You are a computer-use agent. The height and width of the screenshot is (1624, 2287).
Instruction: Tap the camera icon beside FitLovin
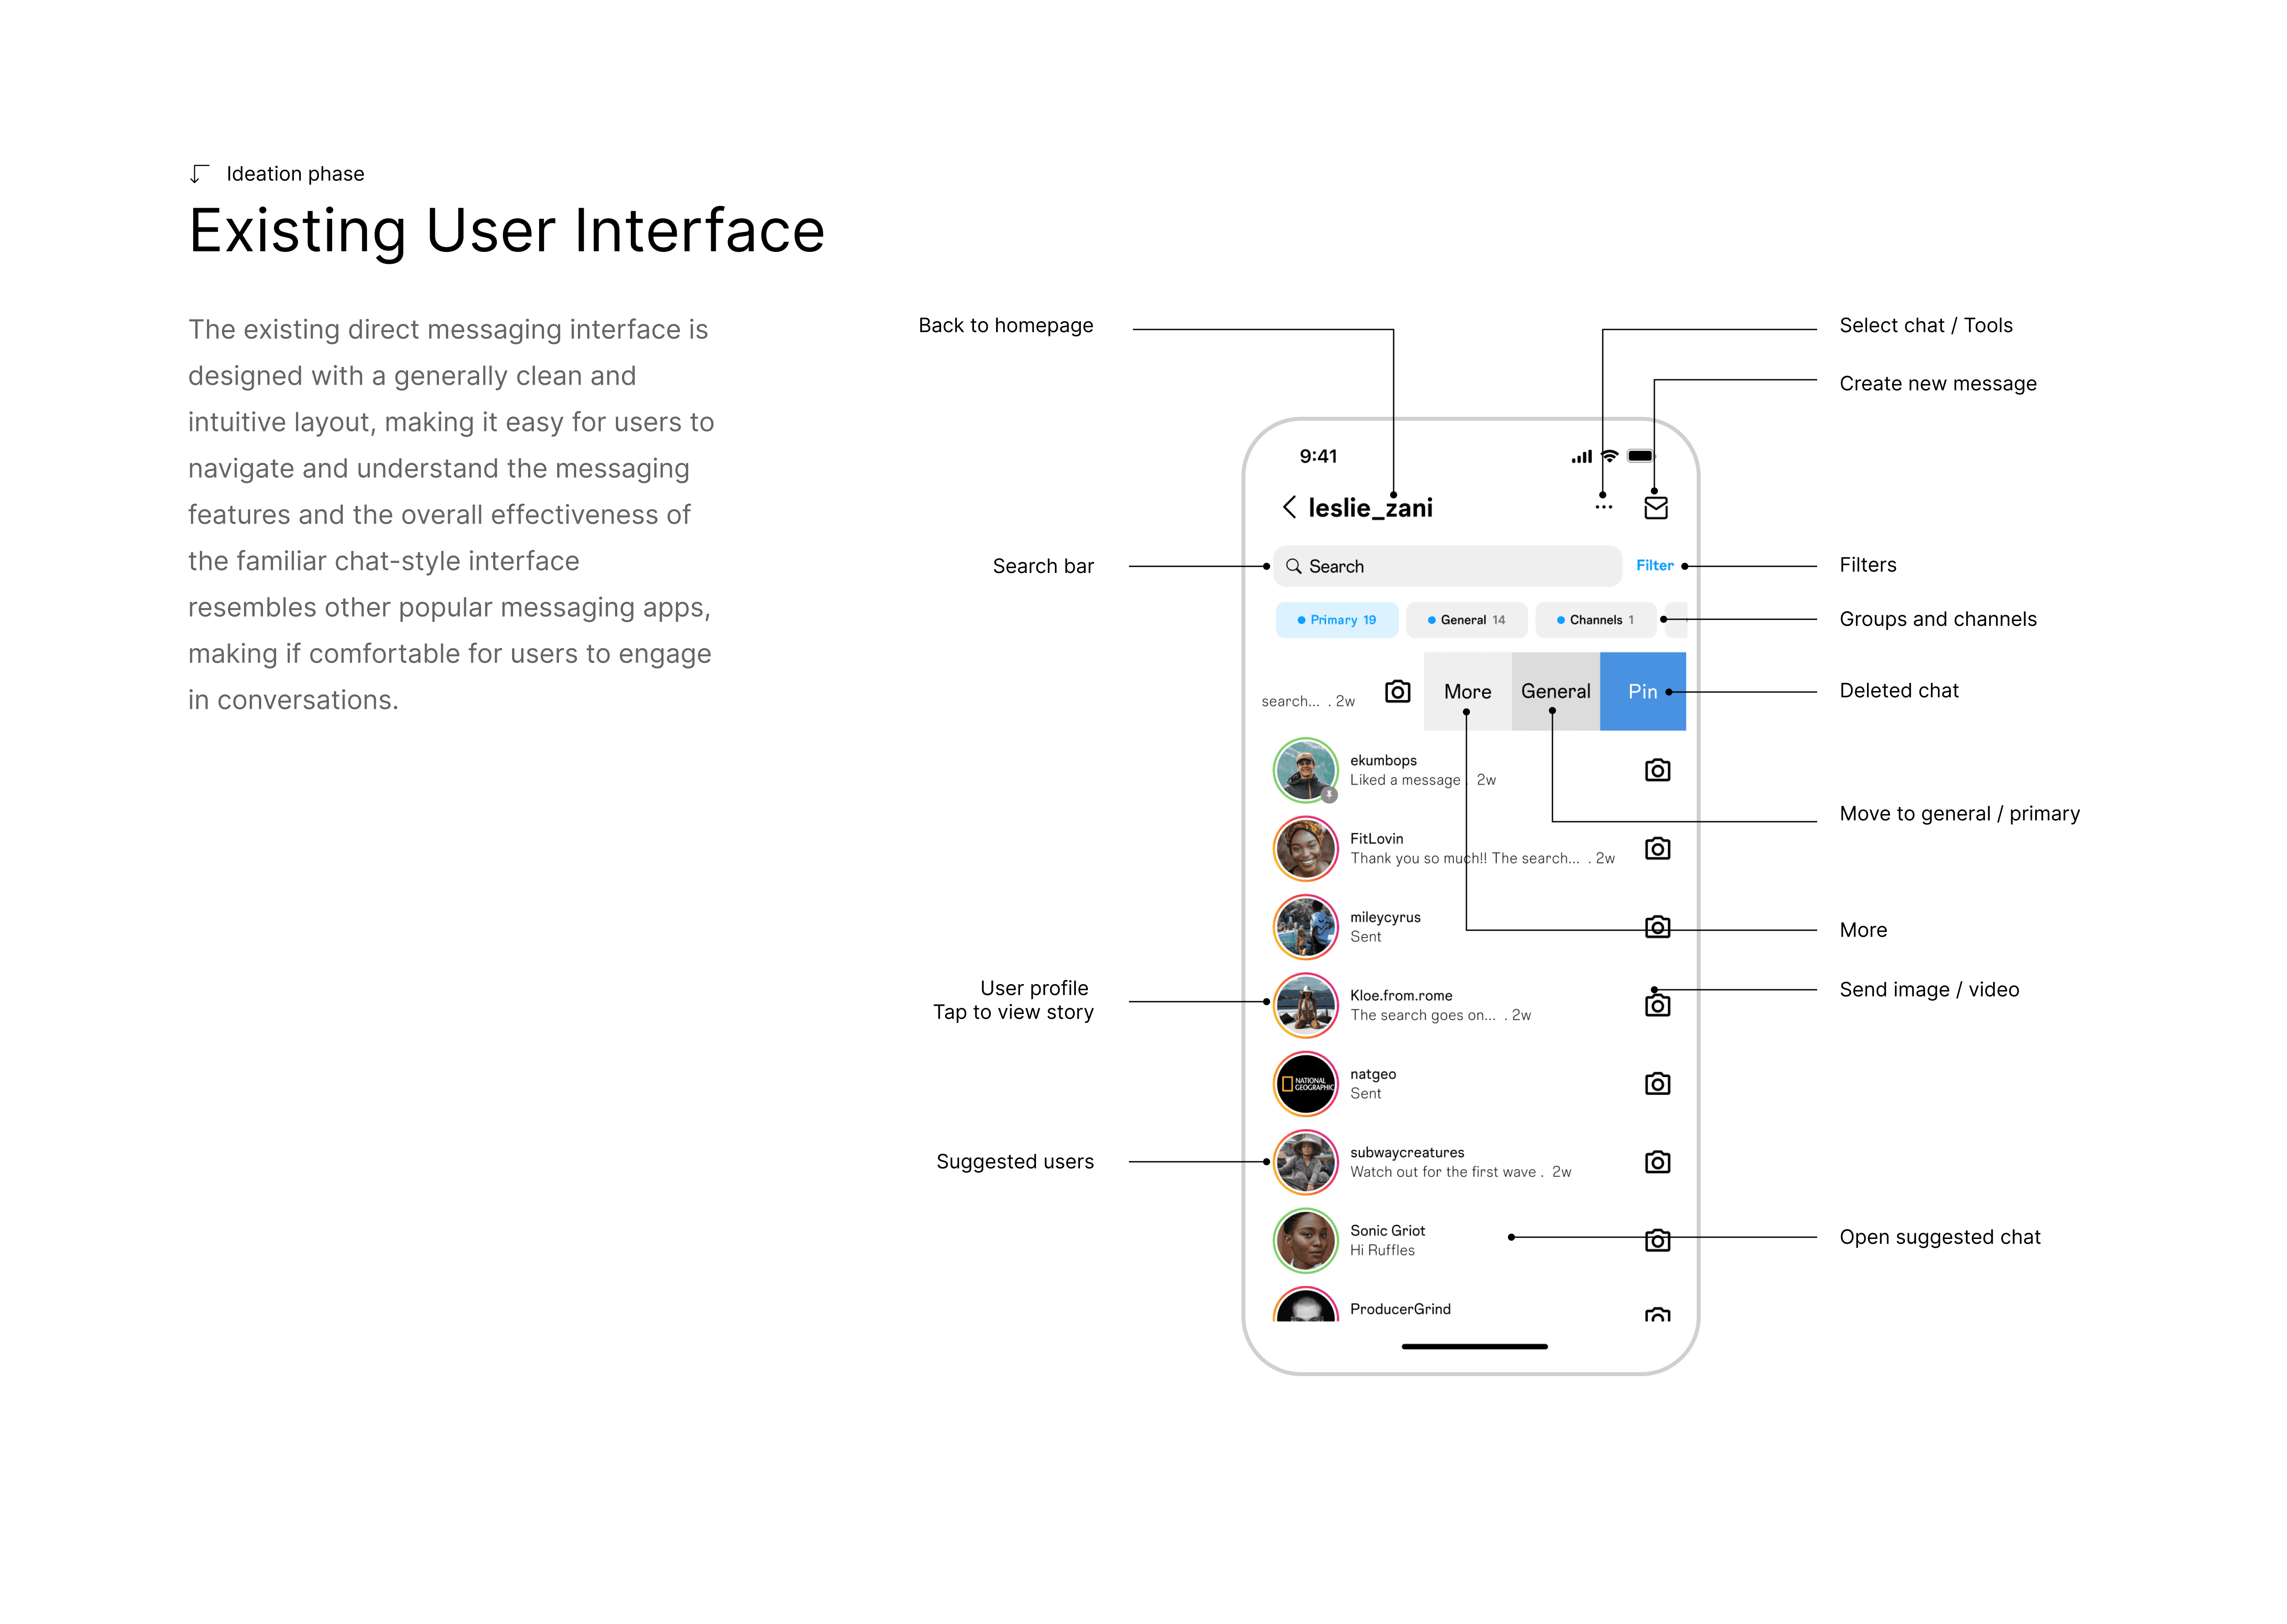click(x=1657, y=849)
